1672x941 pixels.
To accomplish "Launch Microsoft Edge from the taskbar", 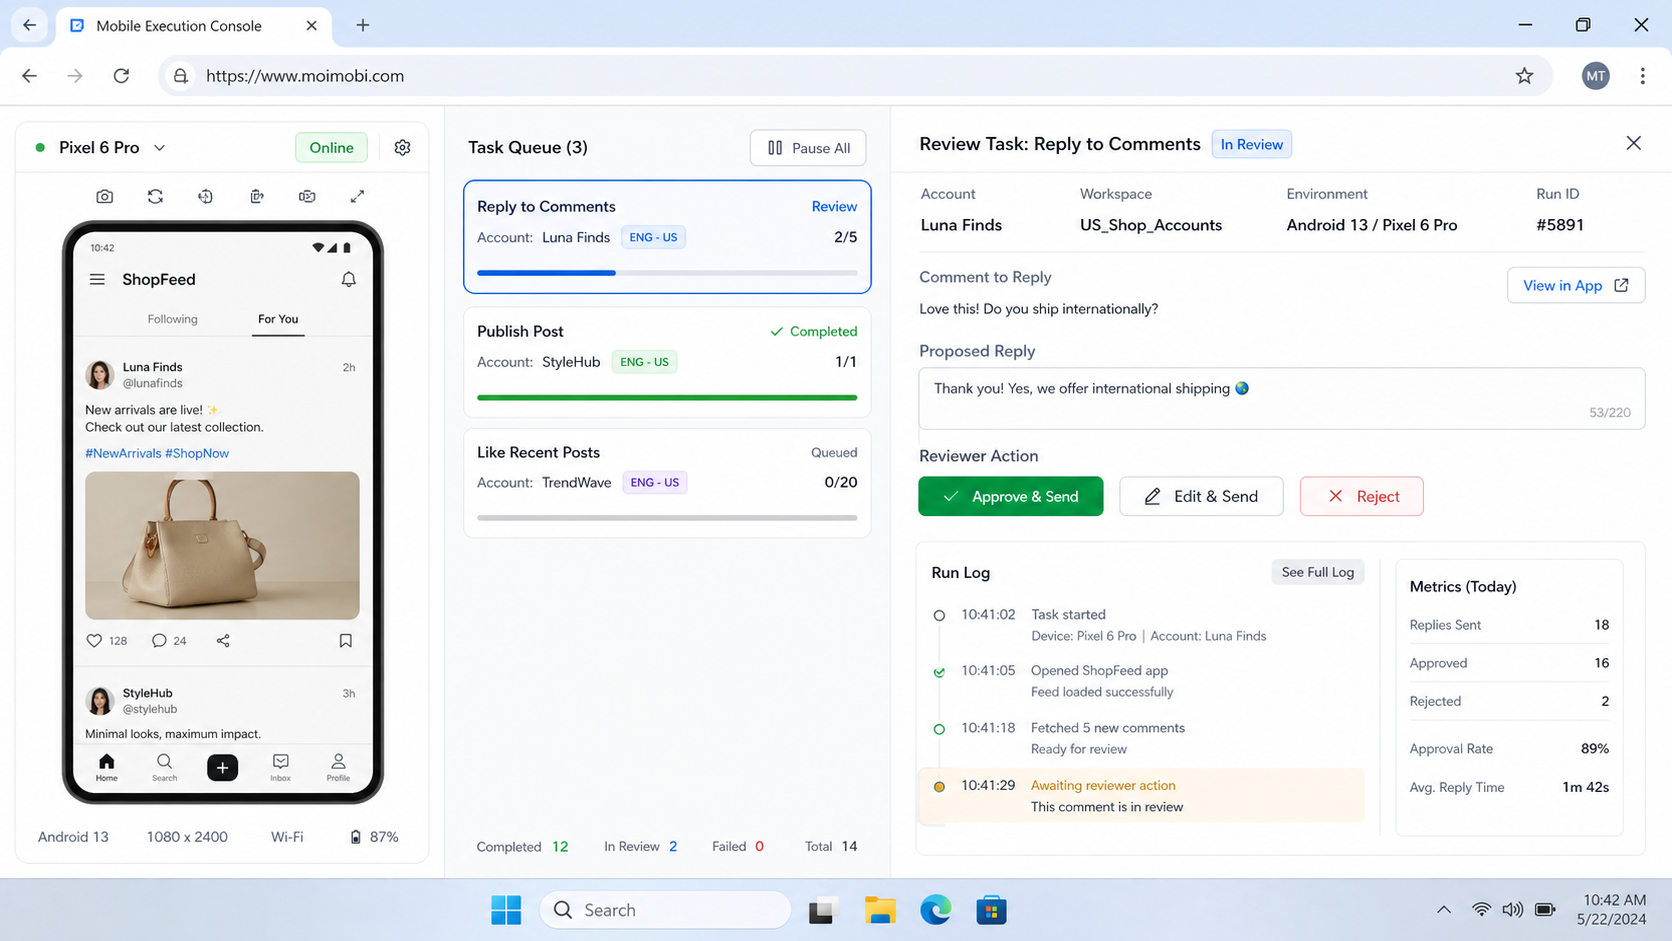I will point(936,910).
